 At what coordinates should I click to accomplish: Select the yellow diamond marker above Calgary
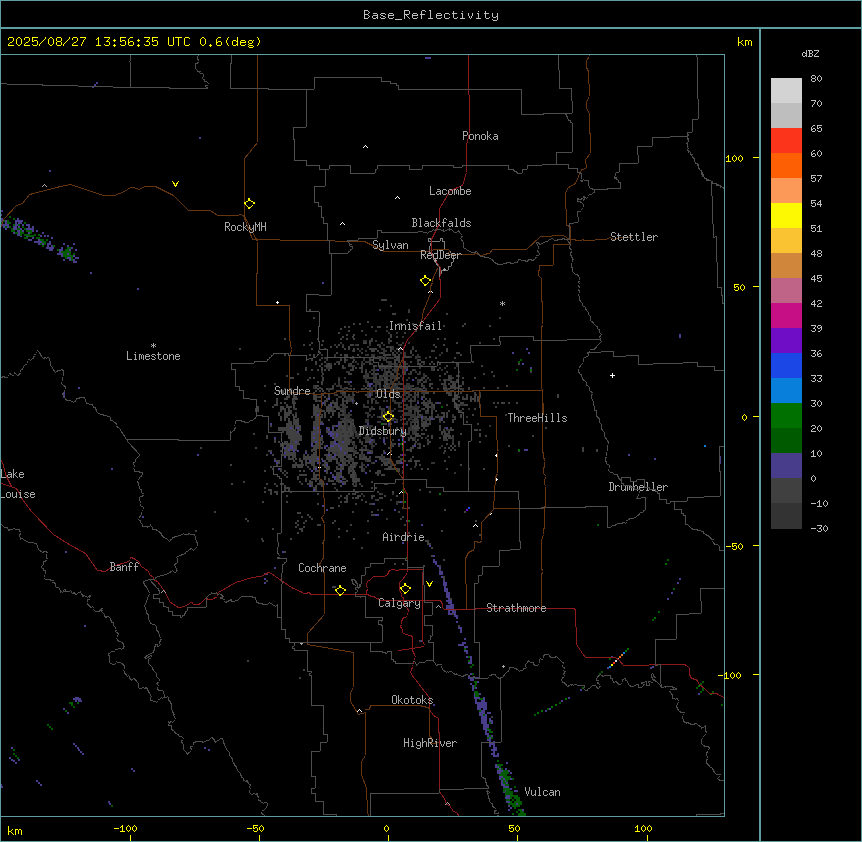click(x=405, y=589)
